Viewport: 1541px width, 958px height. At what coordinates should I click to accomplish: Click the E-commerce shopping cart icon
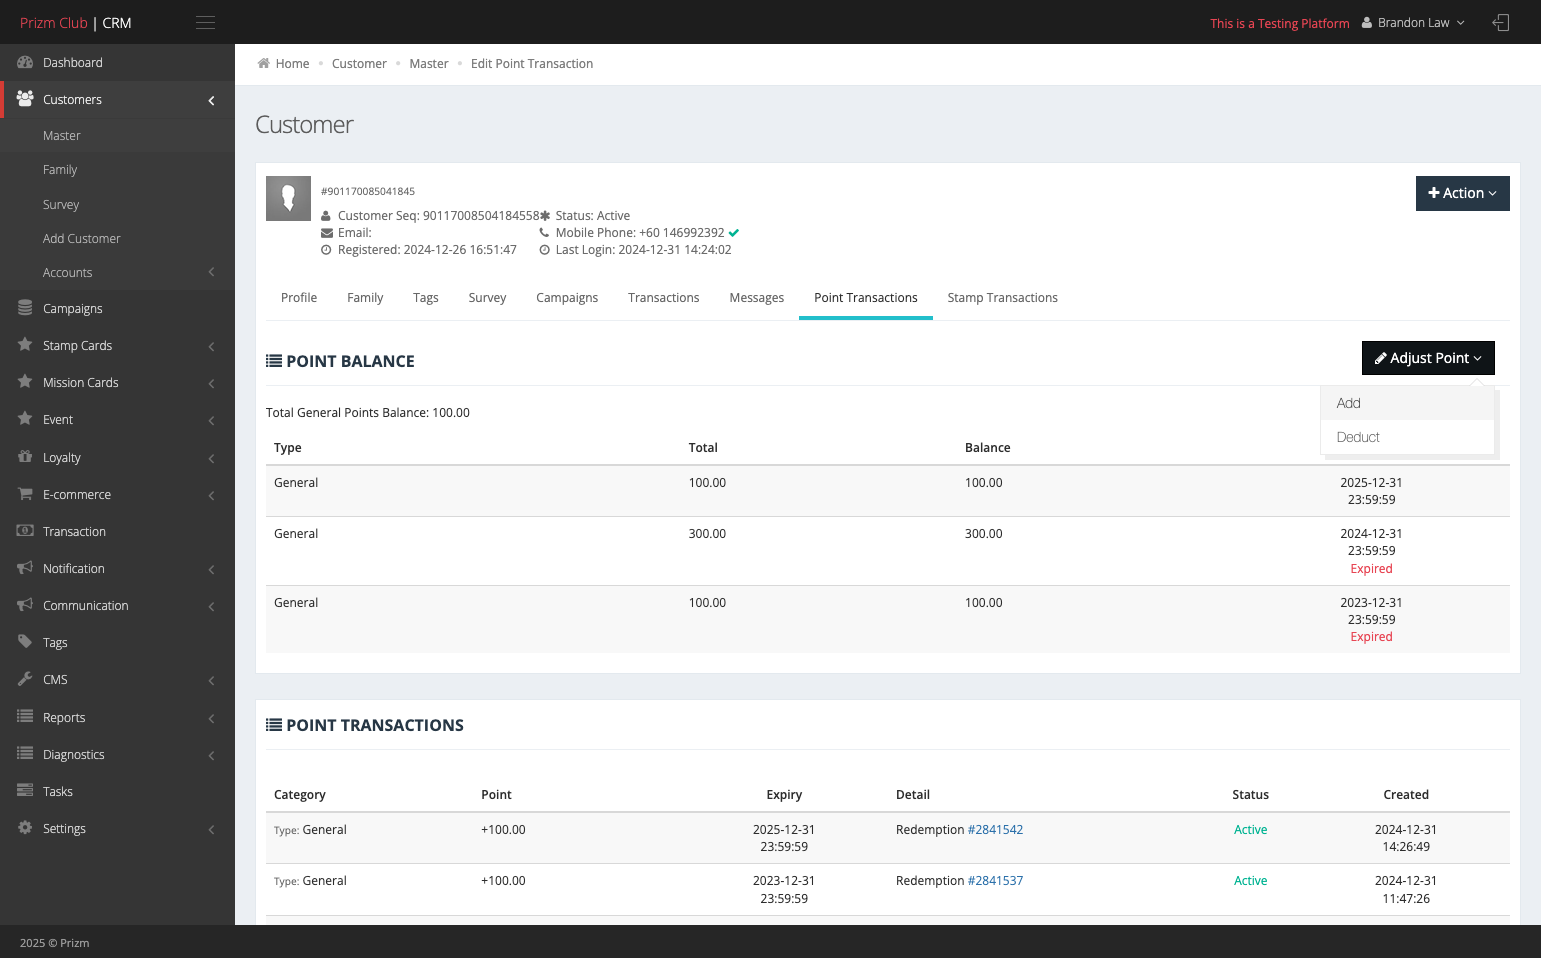[x=25, y=494]
